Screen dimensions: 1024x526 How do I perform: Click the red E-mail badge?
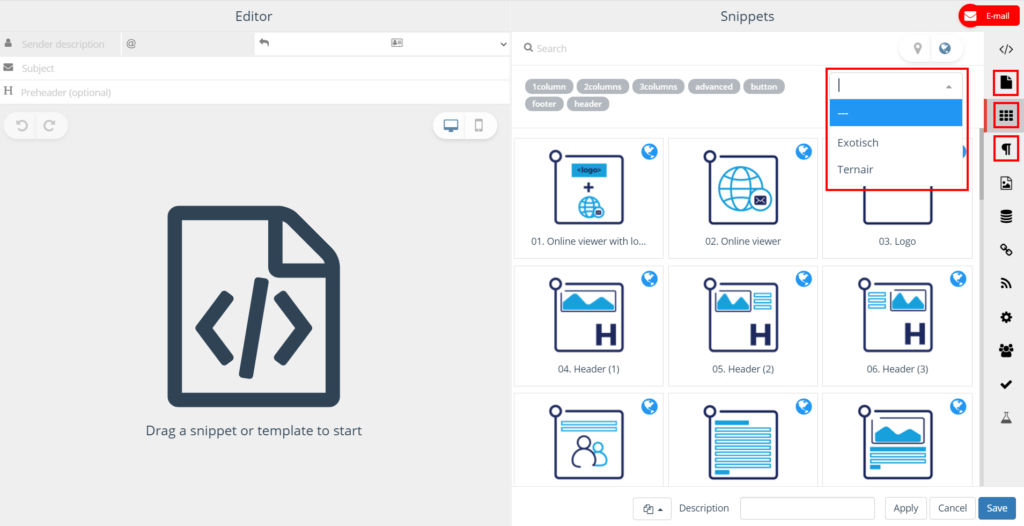pos(987,16)
